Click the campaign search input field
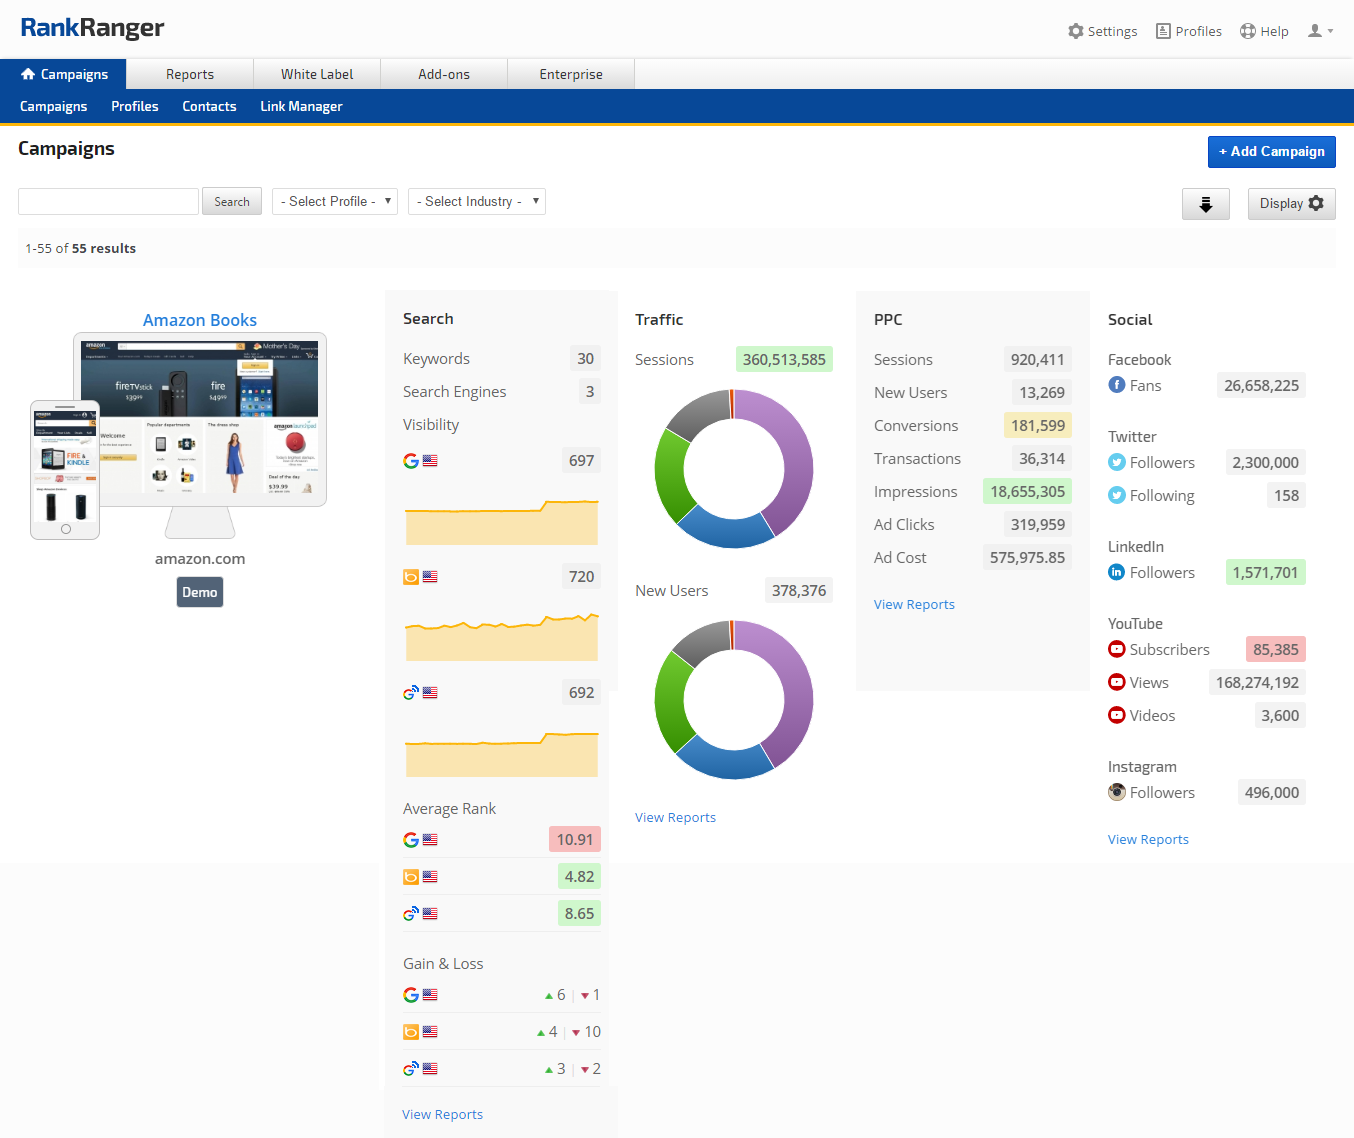This screenshot has height=1138, width=1354. click(x=108, y=202)
